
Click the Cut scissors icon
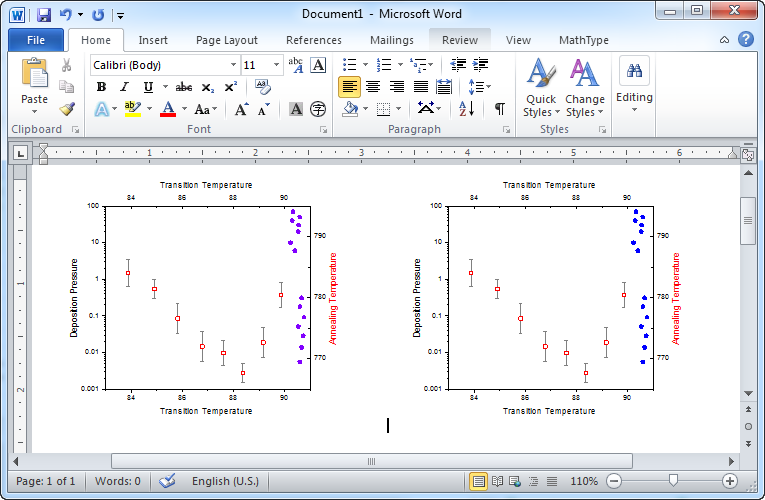[66, 65]
